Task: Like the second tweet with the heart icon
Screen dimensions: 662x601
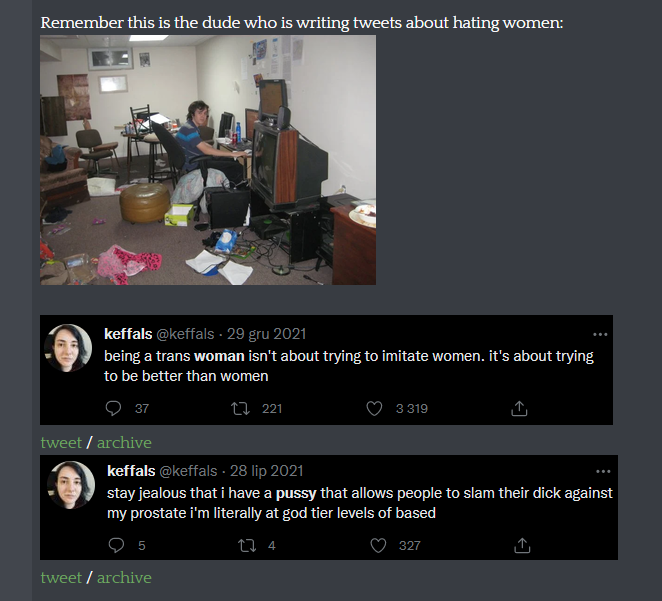Action: [x=378, y=545]
